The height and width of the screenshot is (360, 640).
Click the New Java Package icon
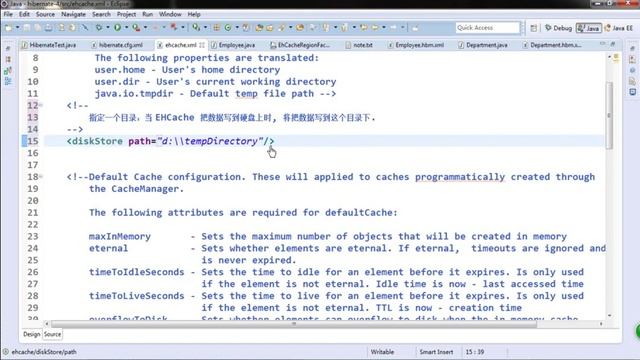click(x=217, y=28)
